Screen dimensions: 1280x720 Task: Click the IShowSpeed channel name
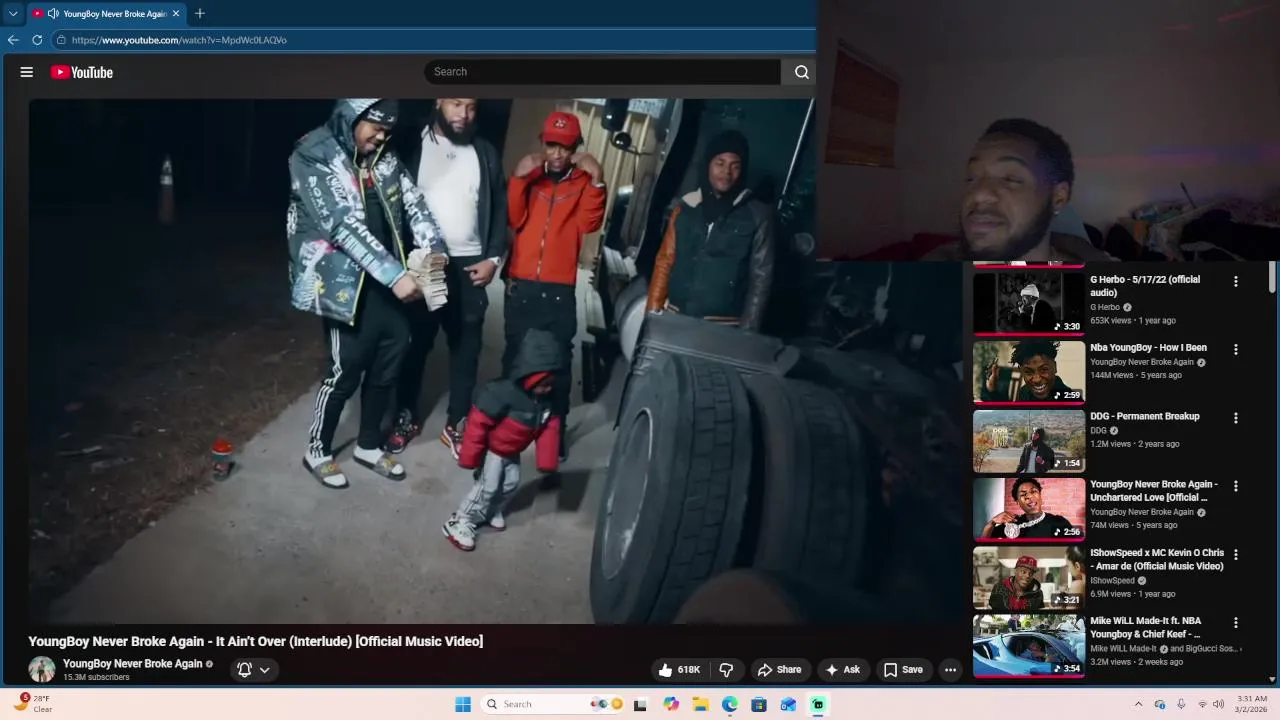[x=1112, y=581]
